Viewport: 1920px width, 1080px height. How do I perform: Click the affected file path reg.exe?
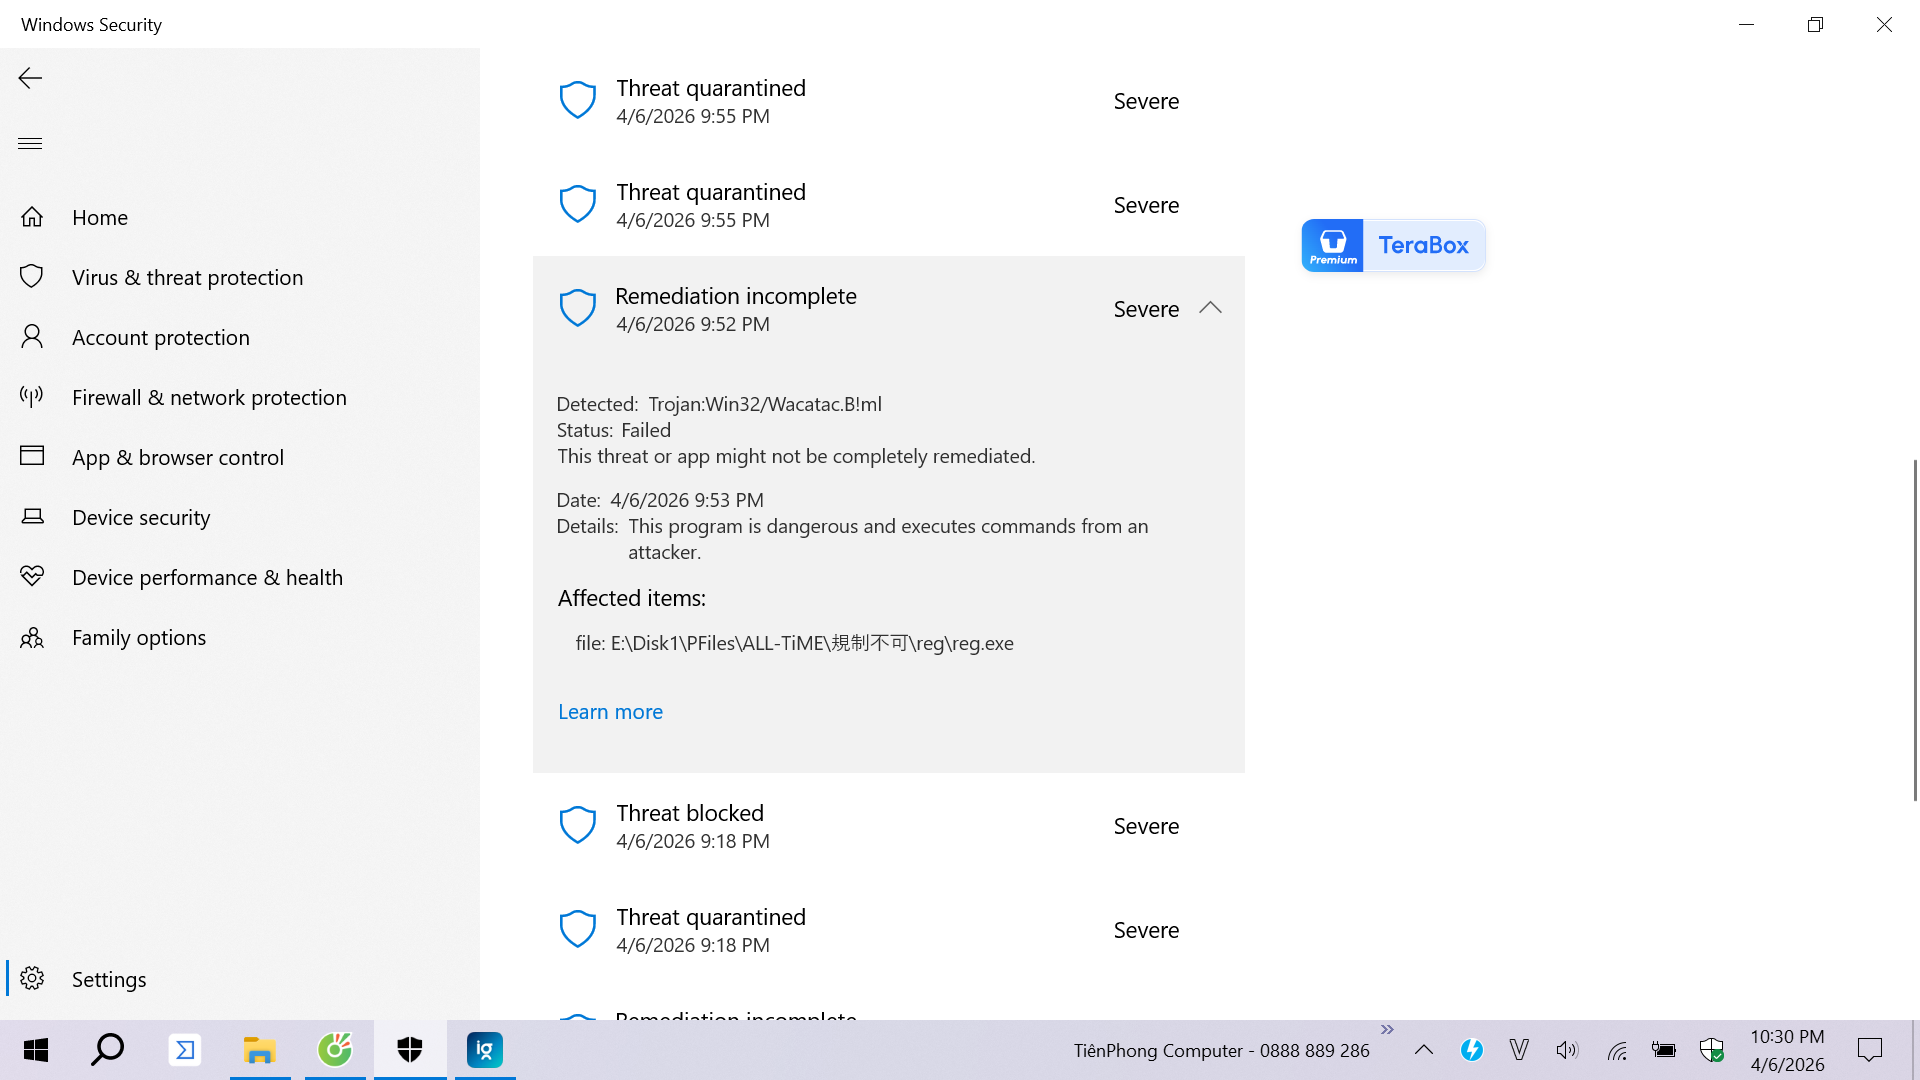coord(795,643)
